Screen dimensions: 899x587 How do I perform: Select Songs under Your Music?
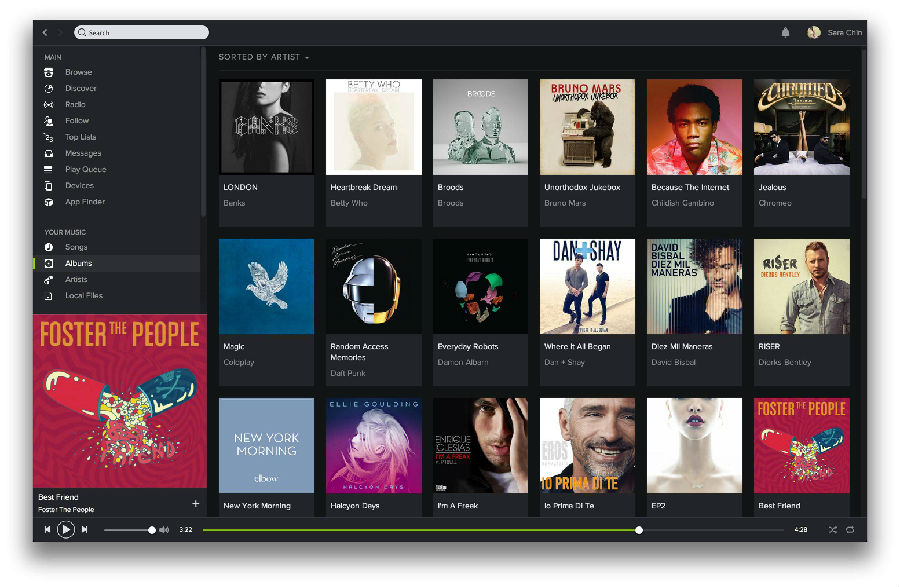76,247
